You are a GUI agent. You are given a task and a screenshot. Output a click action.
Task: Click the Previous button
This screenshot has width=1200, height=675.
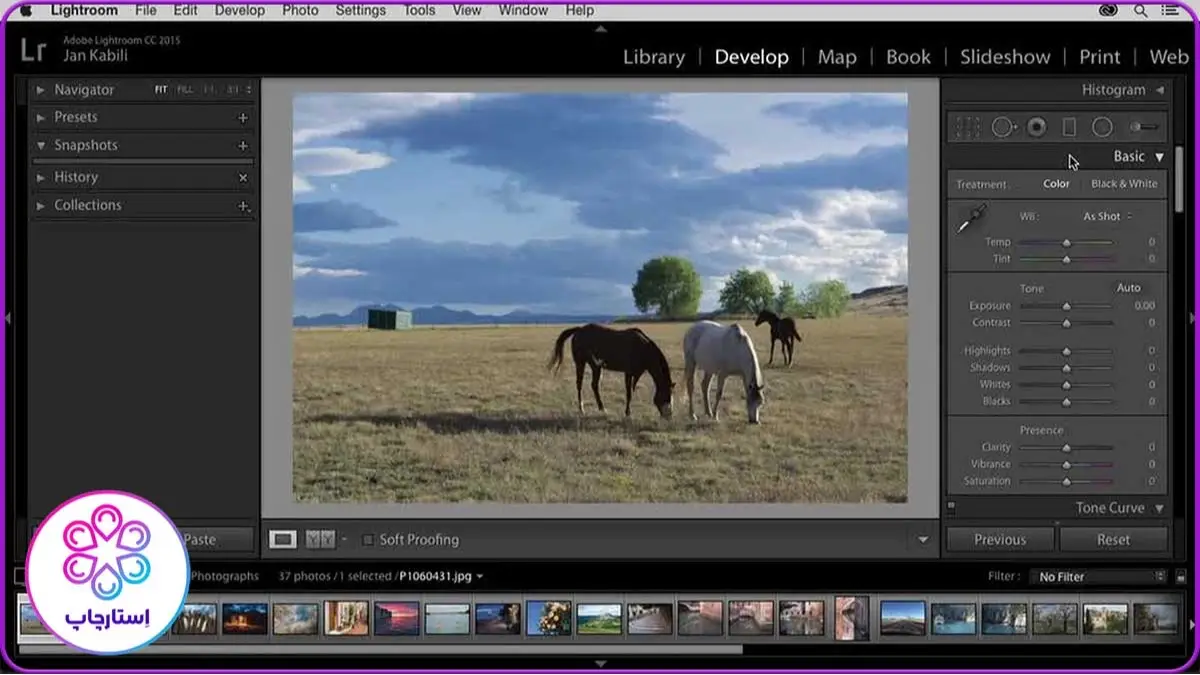click(x=1000, y=540)
